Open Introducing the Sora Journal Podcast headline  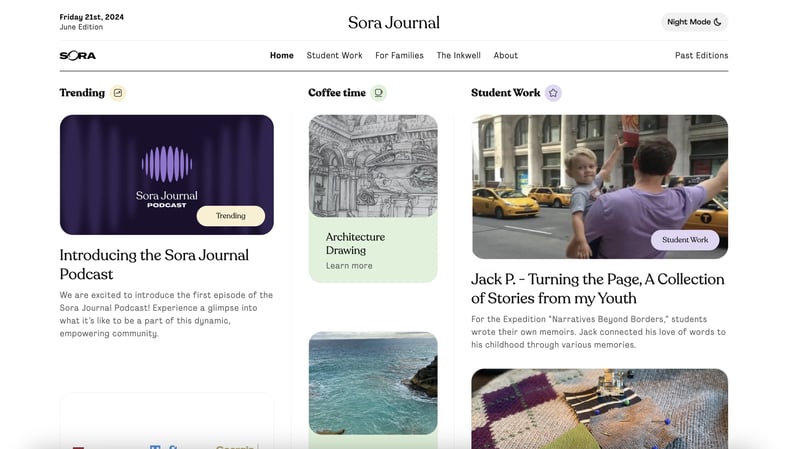(x=154, y=264)
